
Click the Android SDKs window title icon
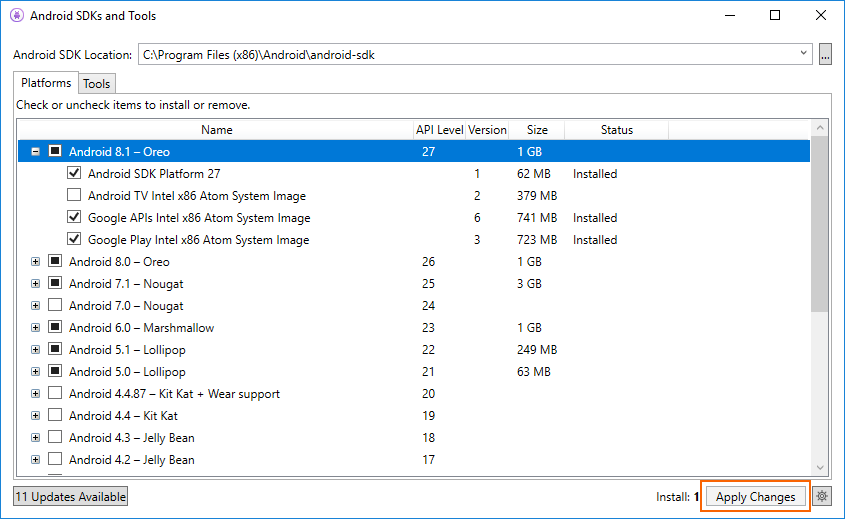click(x=17, y=16)
